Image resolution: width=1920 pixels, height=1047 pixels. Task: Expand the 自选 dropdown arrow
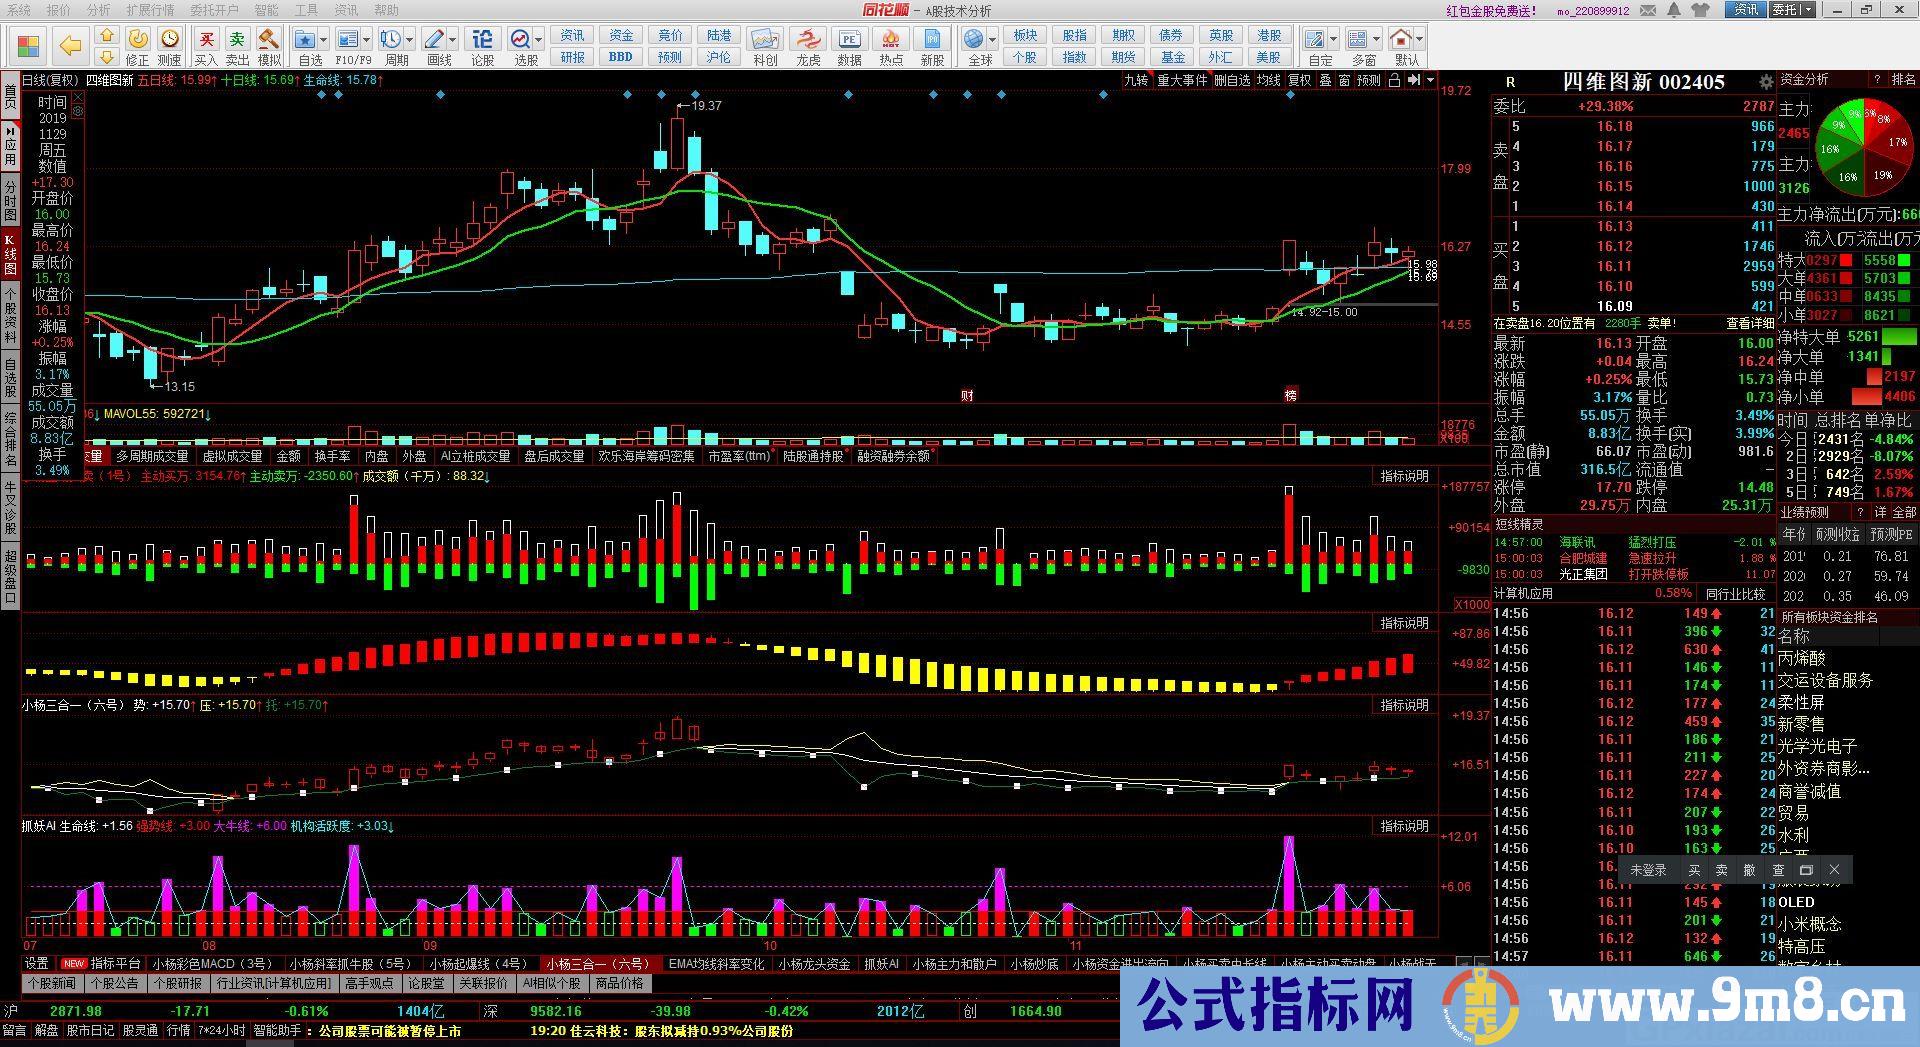pos(324,40)
